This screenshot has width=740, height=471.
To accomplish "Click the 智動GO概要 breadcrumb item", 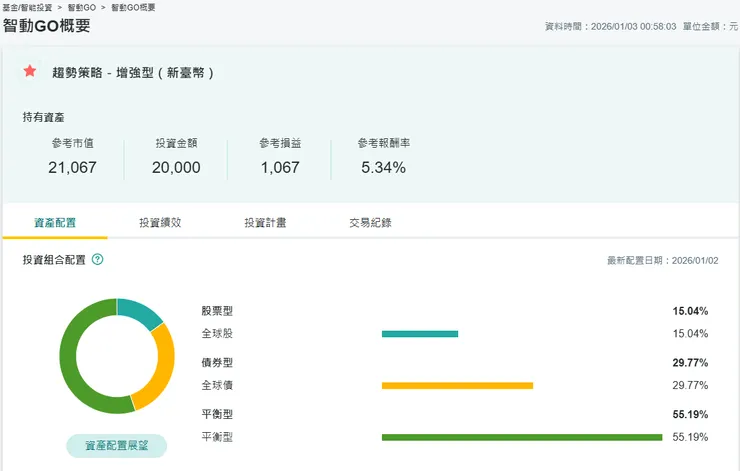I will [133, 8].
